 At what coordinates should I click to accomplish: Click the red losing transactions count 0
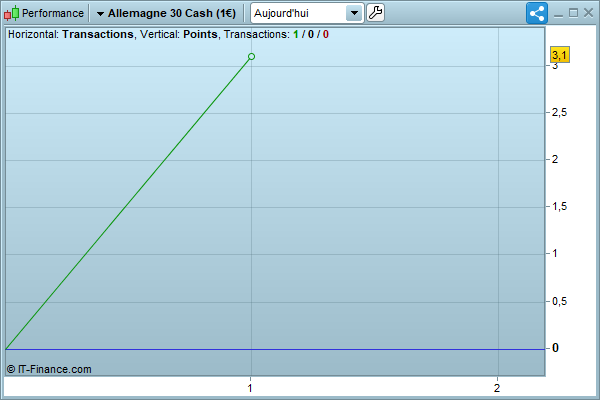326,34
